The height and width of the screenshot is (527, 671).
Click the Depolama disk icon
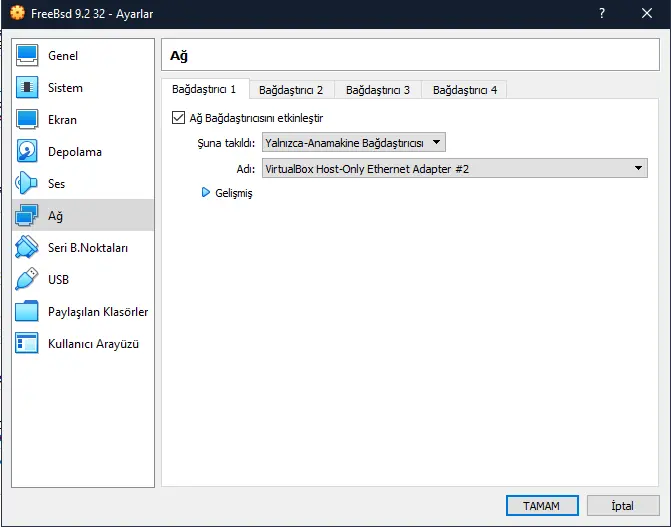(x=28, y=152)
